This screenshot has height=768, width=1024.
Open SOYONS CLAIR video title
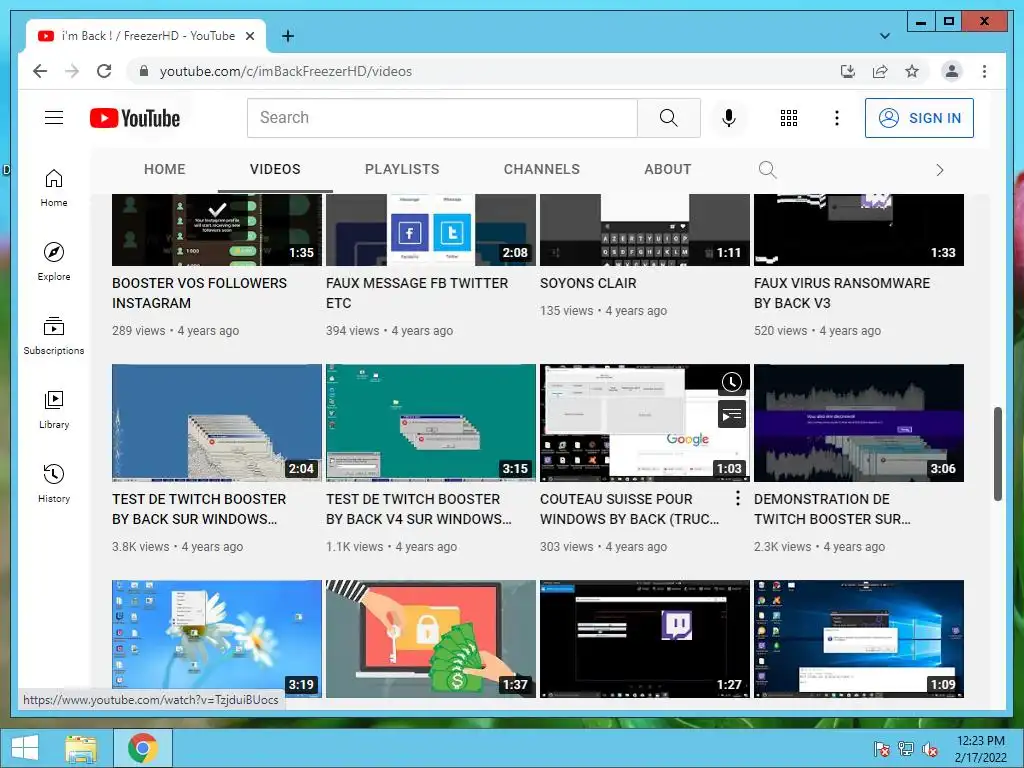pyautogui.click(x=588, y=283)
